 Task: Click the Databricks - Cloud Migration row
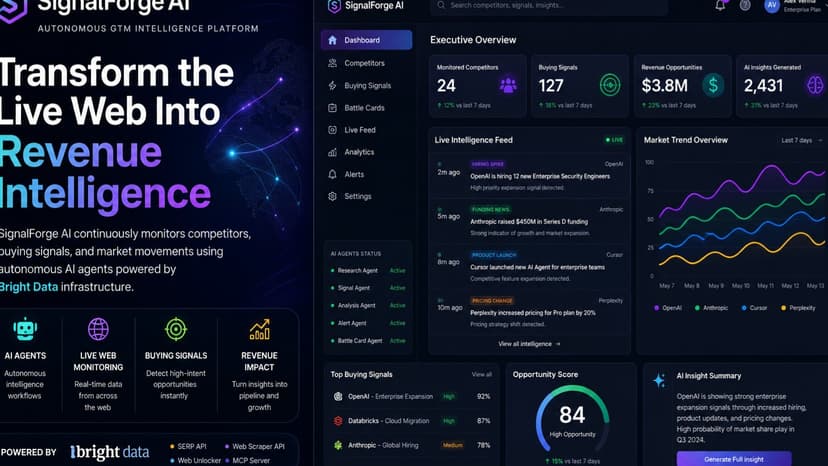[412, 421]
